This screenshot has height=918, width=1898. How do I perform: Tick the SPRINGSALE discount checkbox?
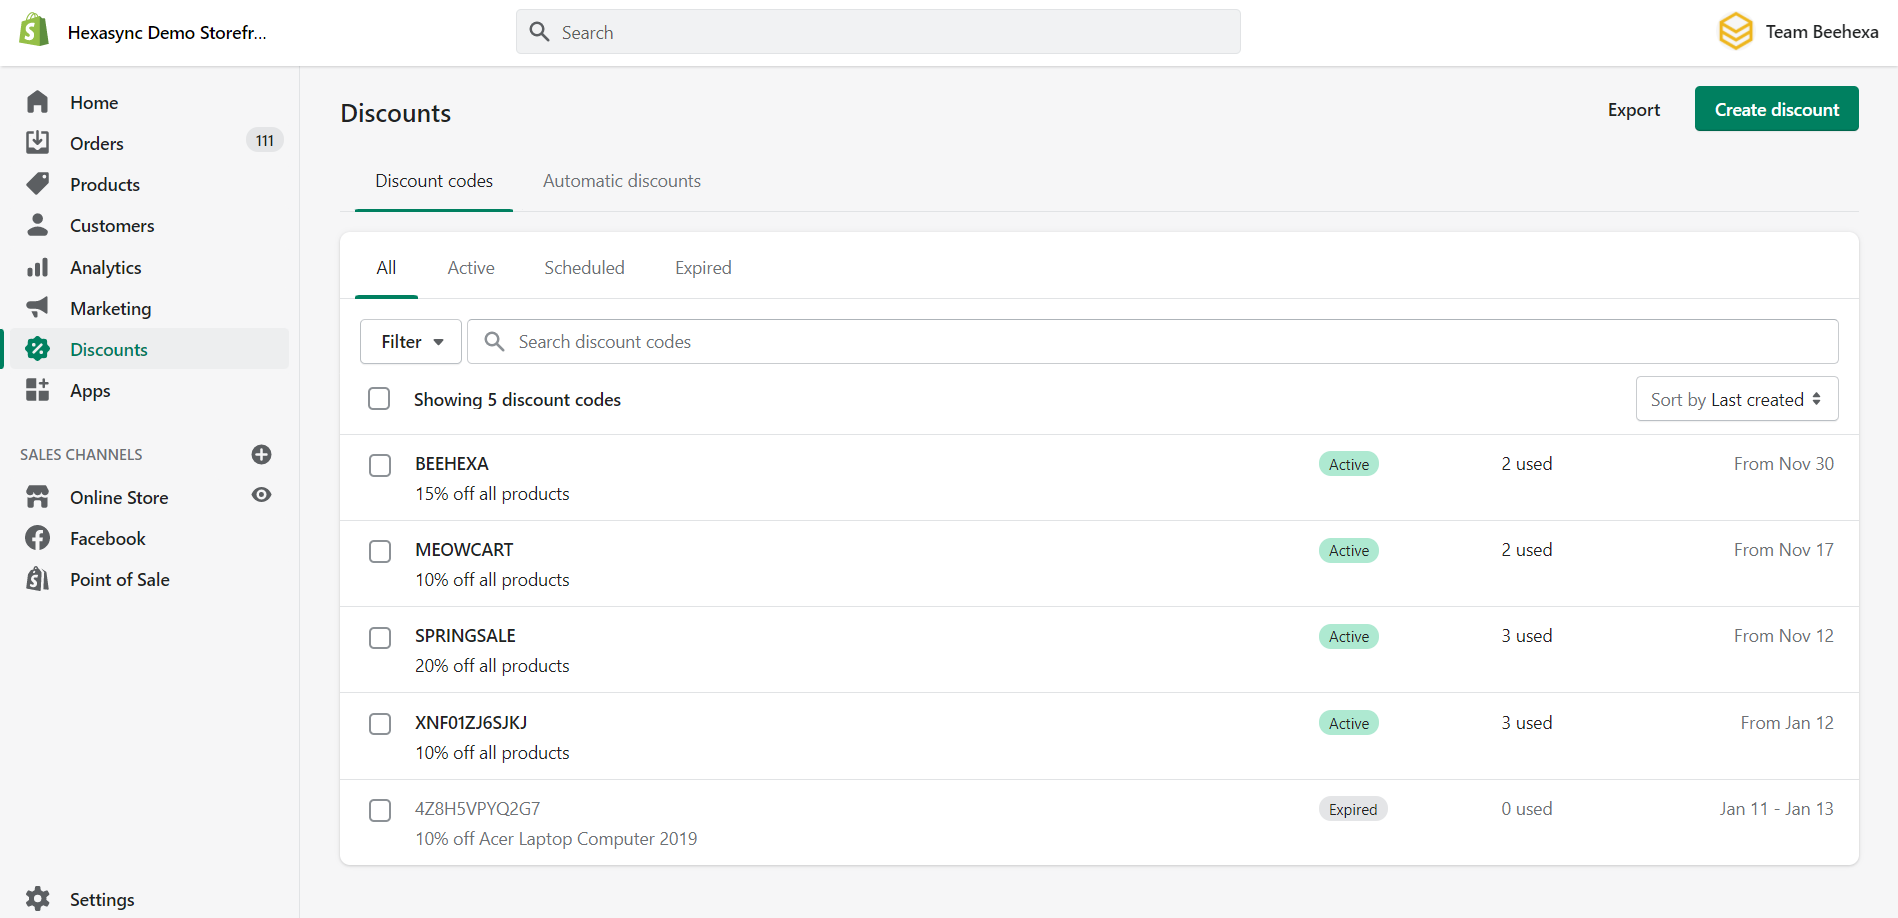pyautogui.click(x=380, y=637)
